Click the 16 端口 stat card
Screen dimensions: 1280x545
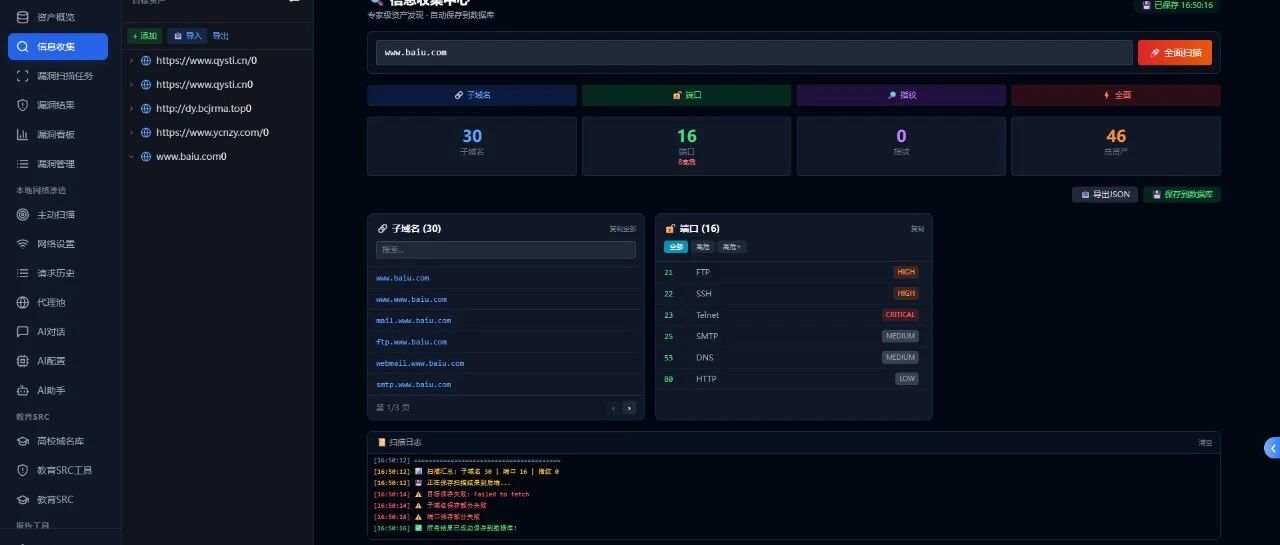point(686,146)
